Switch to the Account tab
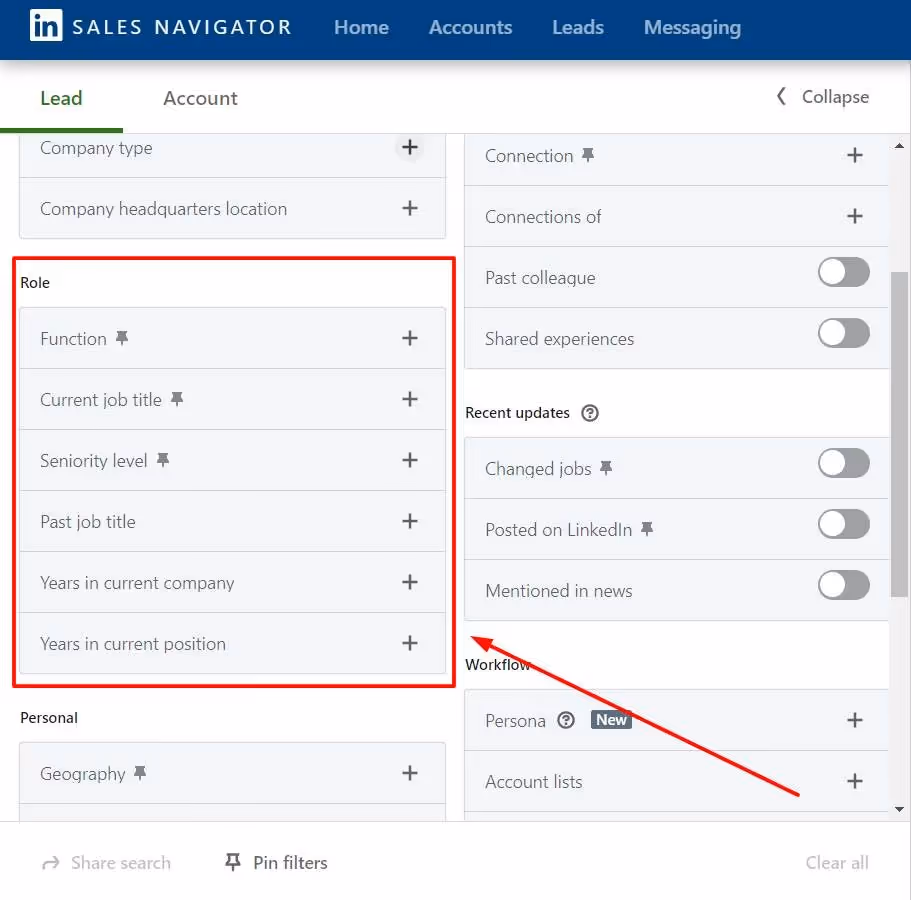The width and height of the screenshot is (911, 900). [199, 98]
